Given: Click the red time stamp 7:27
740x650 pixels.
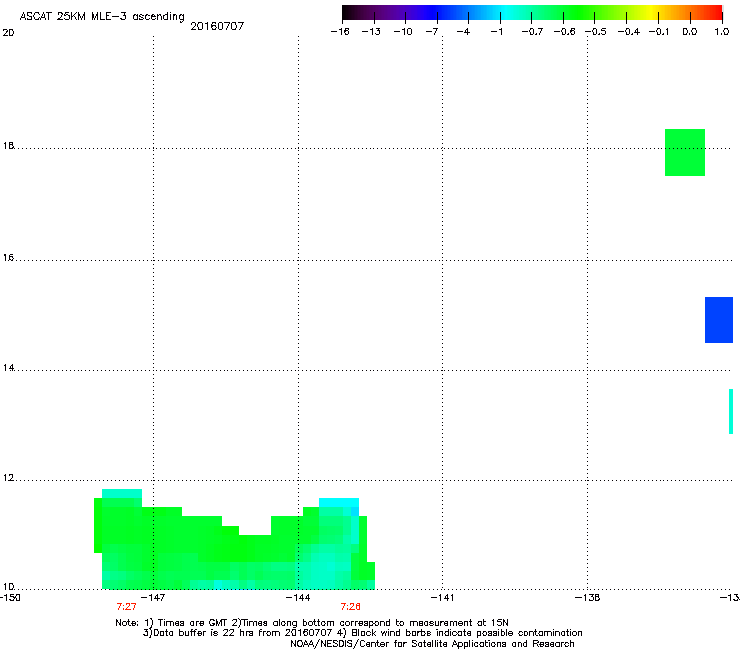Looking at the screenshot, I should pyautogui.click(x=126, y=607).
